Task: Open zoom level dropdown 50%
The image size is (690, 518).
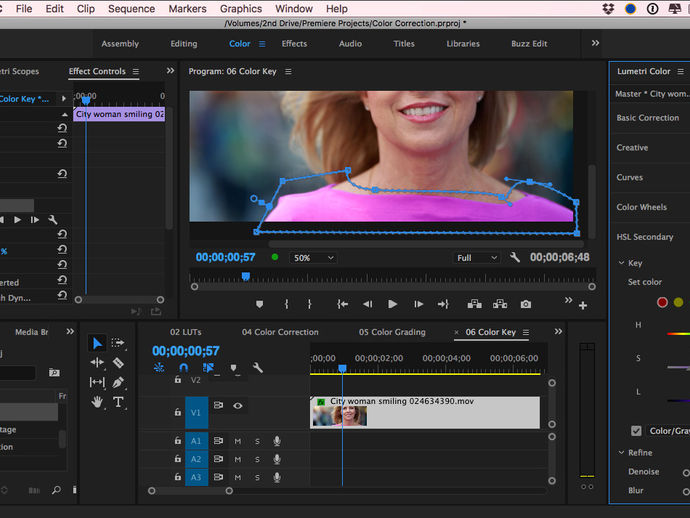Action: [x=313, y=258]
